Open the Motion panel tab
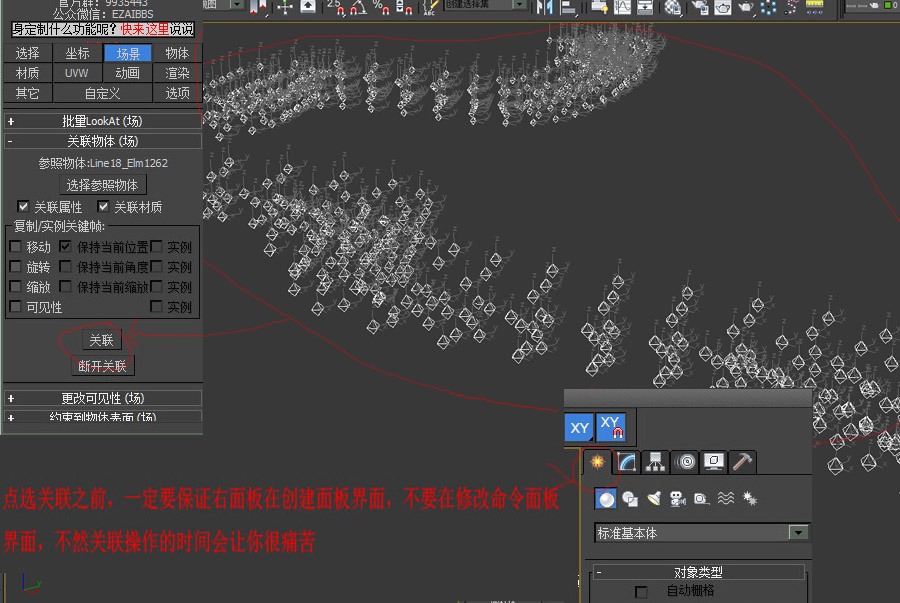The height and width of the screenshot is (603, 900). tap(685, 462)
